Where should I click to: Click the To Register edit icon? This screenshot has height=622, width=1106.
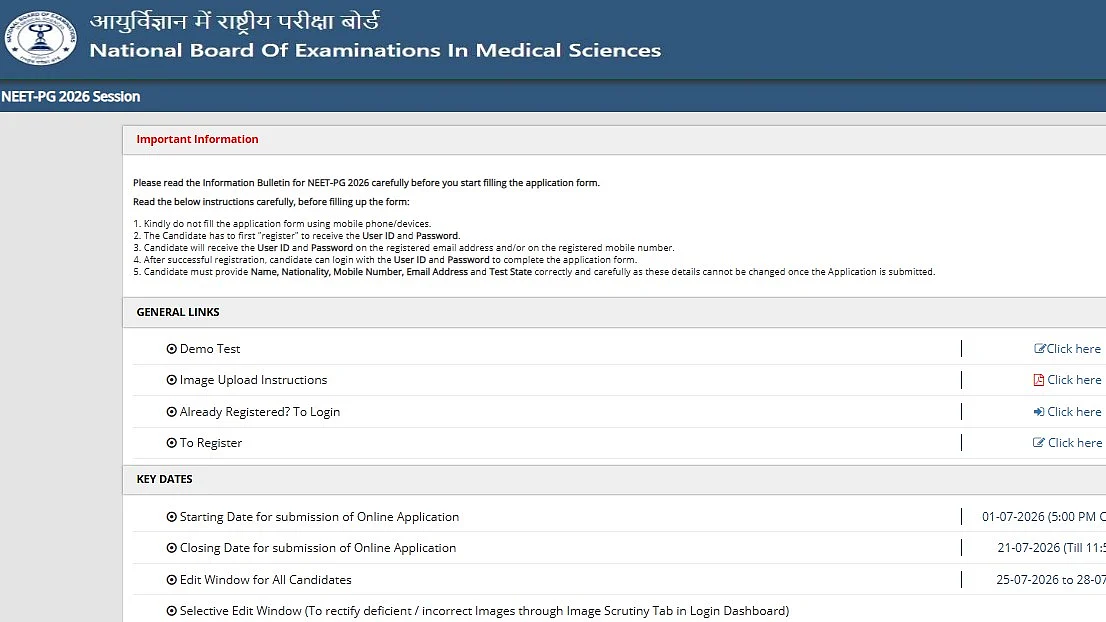tap(1038, 443)
